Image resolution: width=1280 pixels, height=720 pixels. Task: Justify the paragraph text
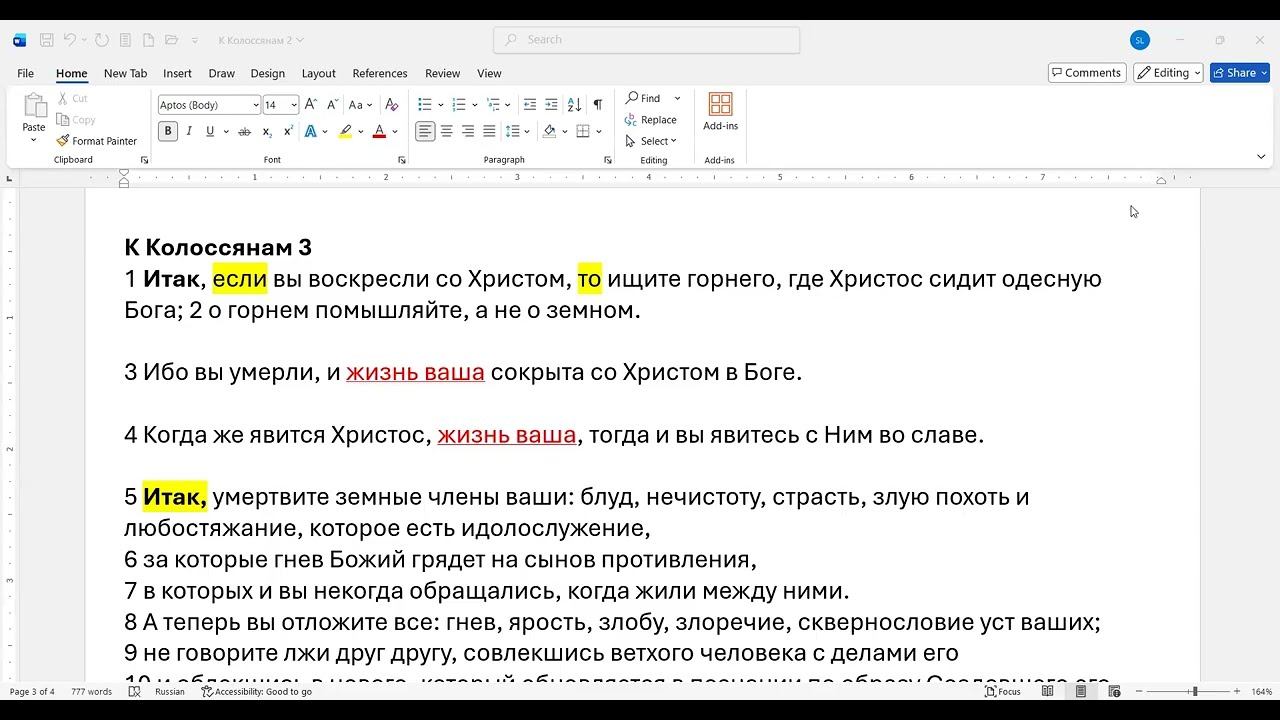[x=489, y=131]
